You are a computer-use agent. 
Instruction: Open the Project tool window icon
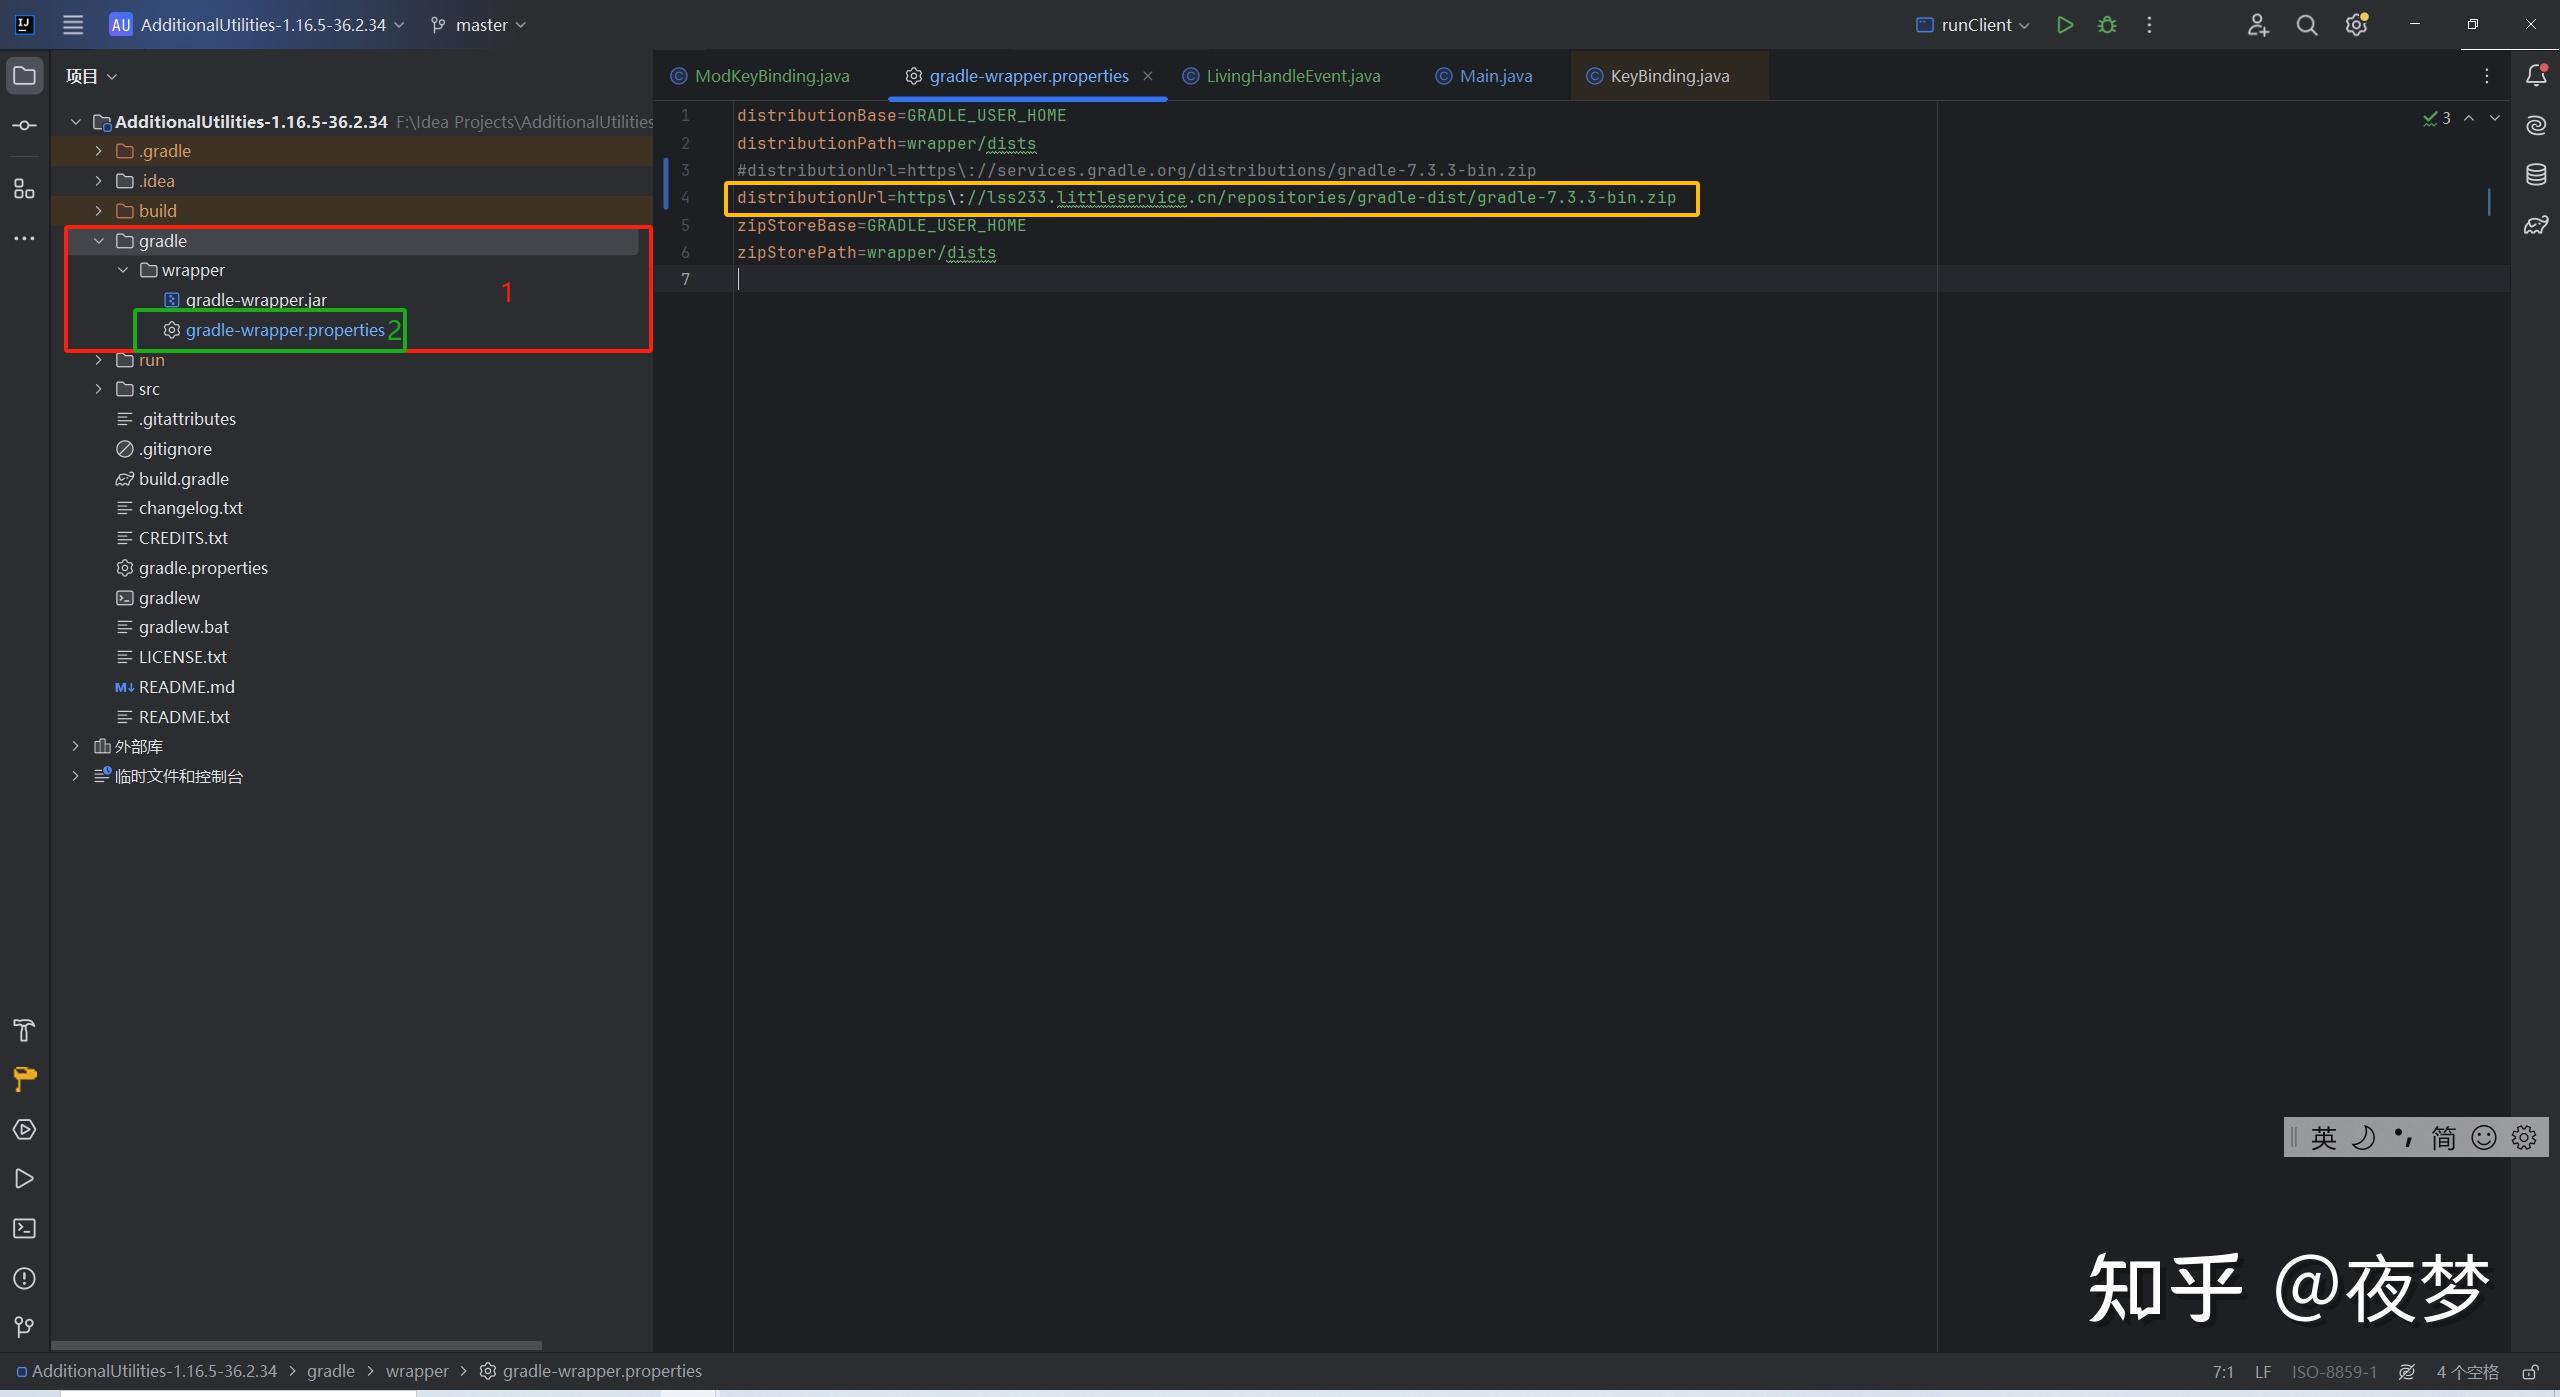click(x=25, y=76)
